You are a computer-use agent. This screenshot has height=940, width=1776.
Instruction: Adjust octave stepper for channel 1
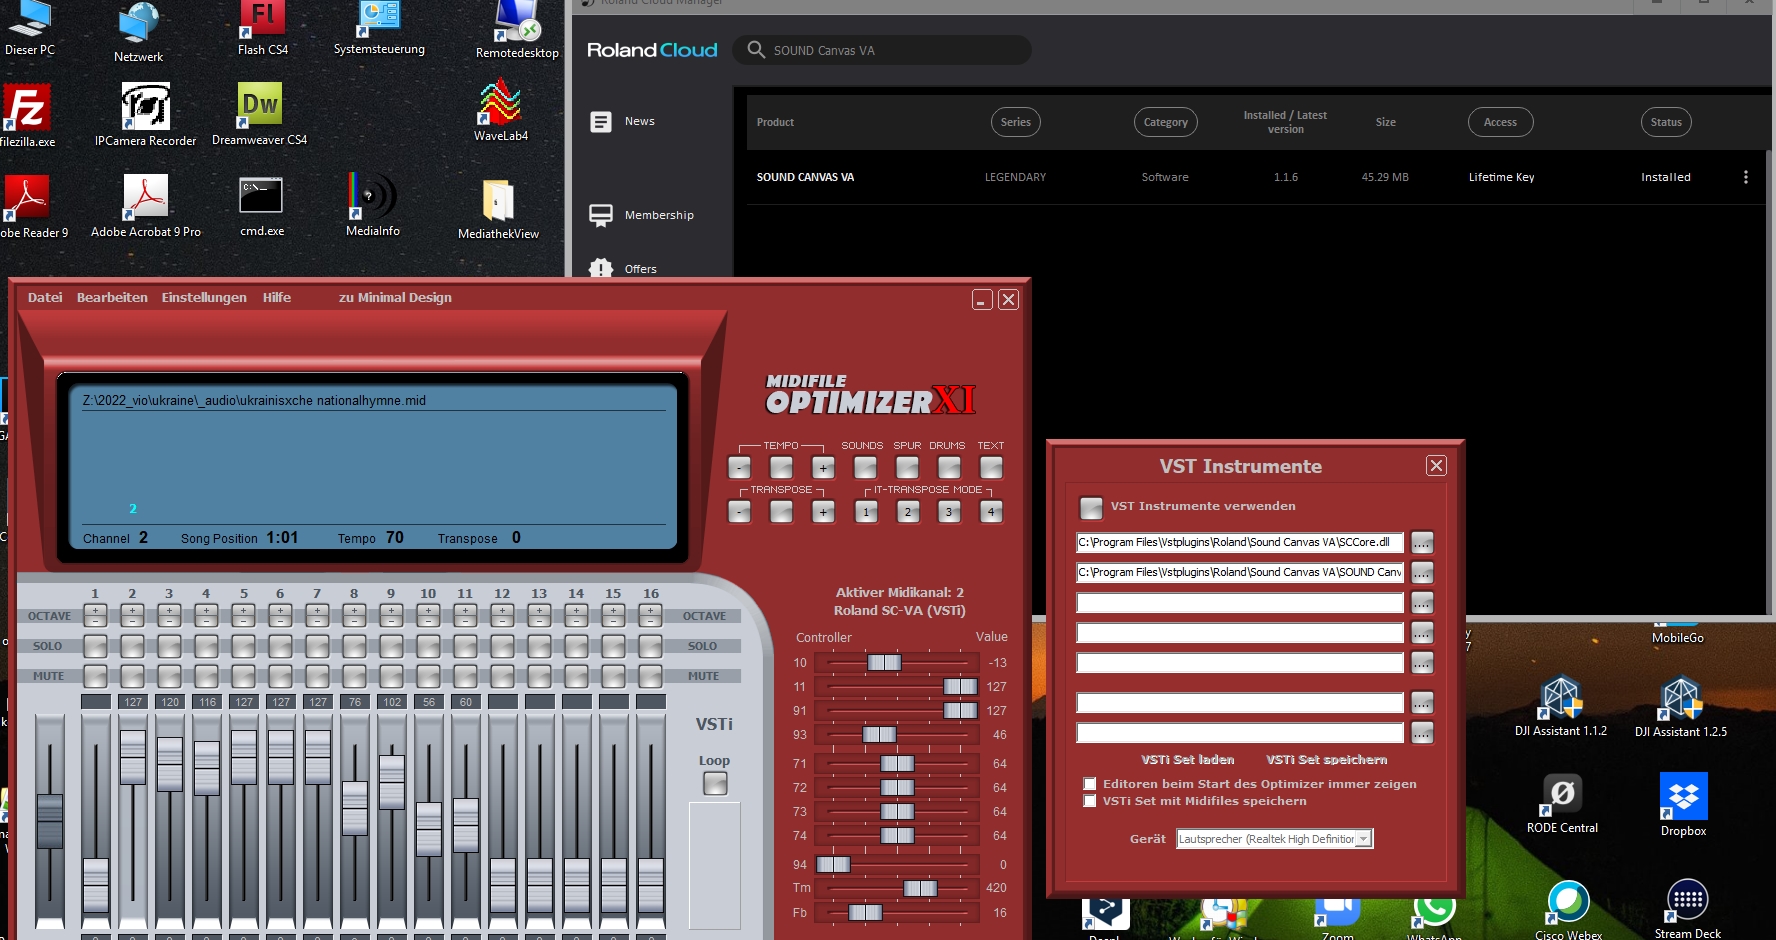point(95,615)
